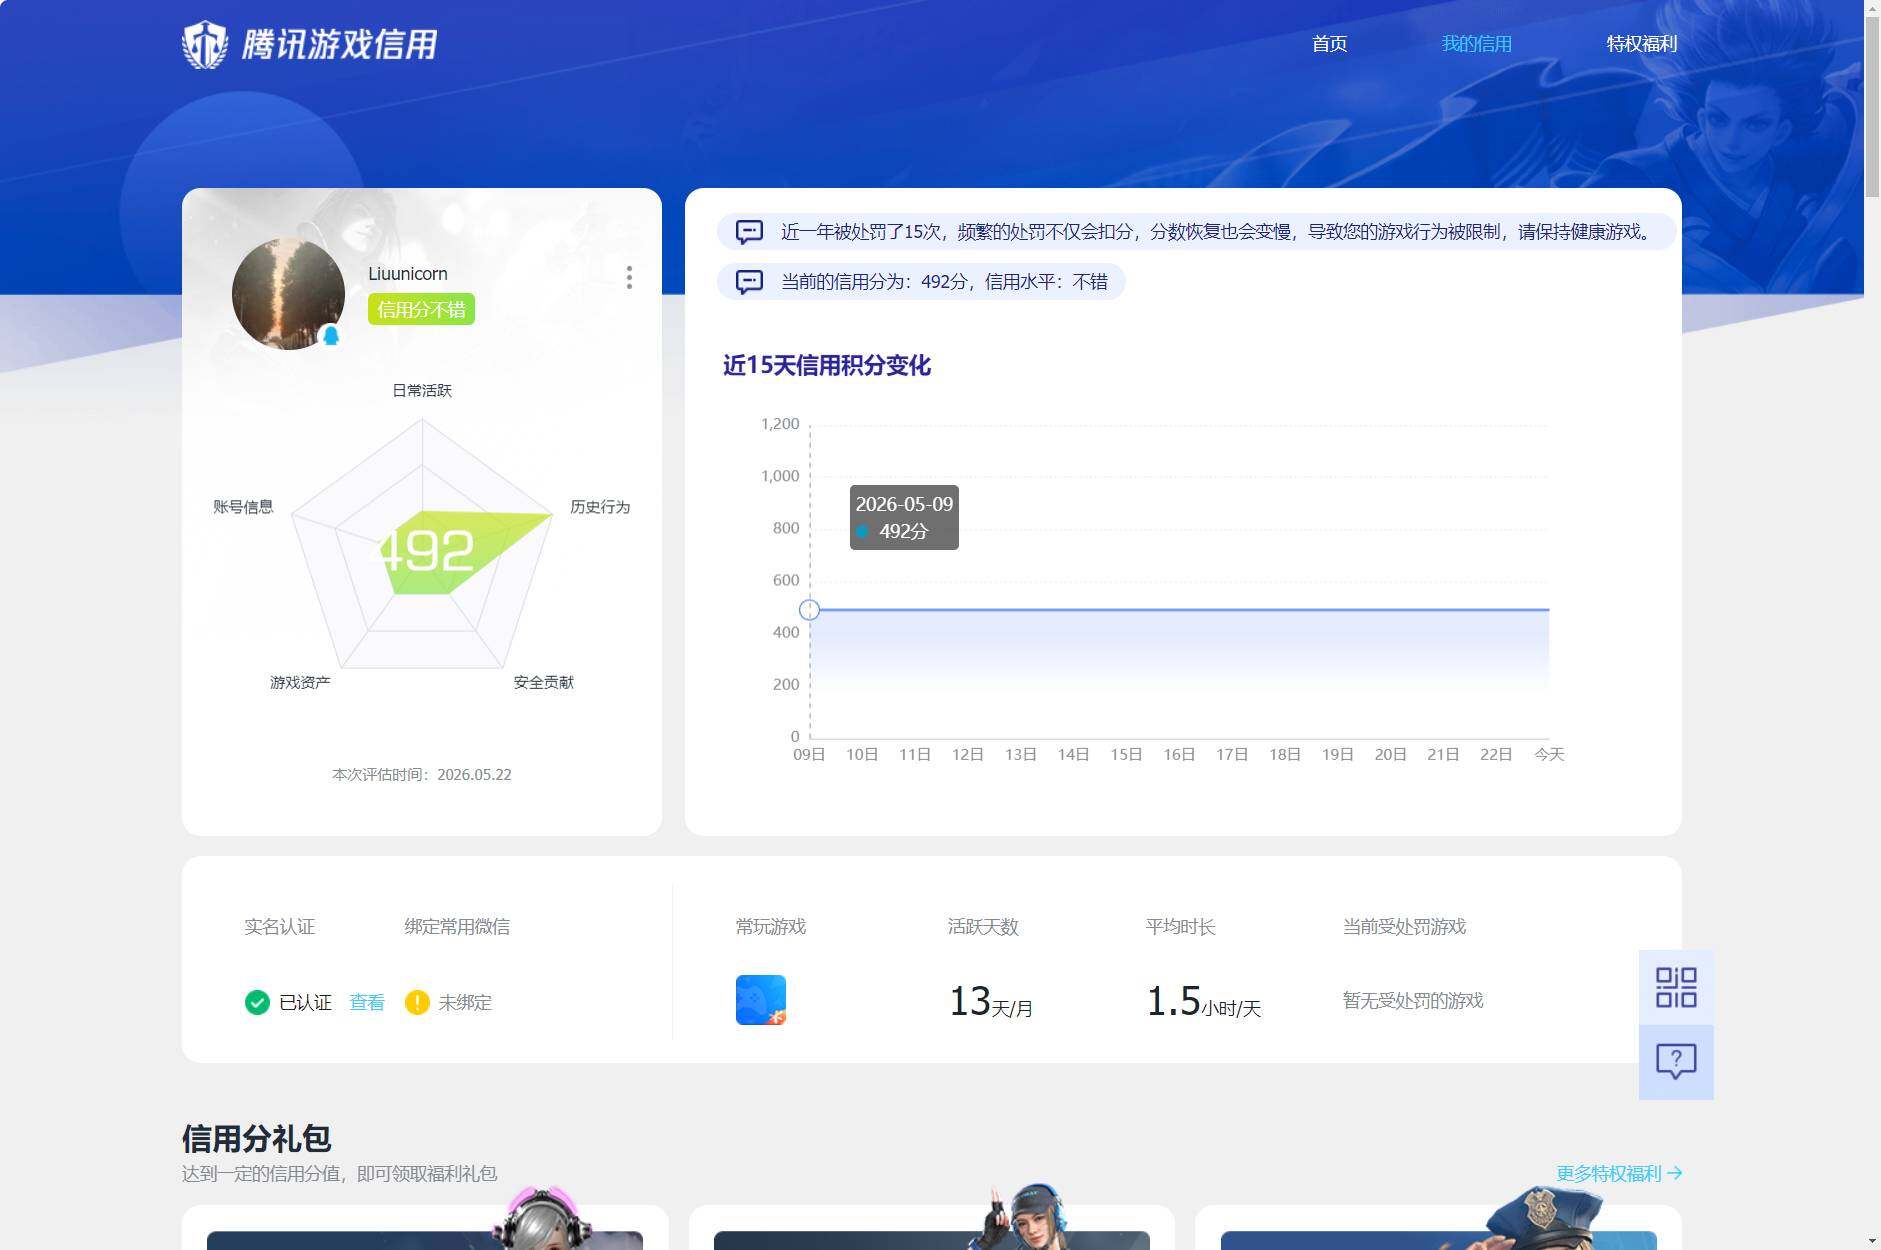This screenshot has width=1881, height=1250.
Task: Click the 历史行为 radar axis label
Action: tap(600, 507)
